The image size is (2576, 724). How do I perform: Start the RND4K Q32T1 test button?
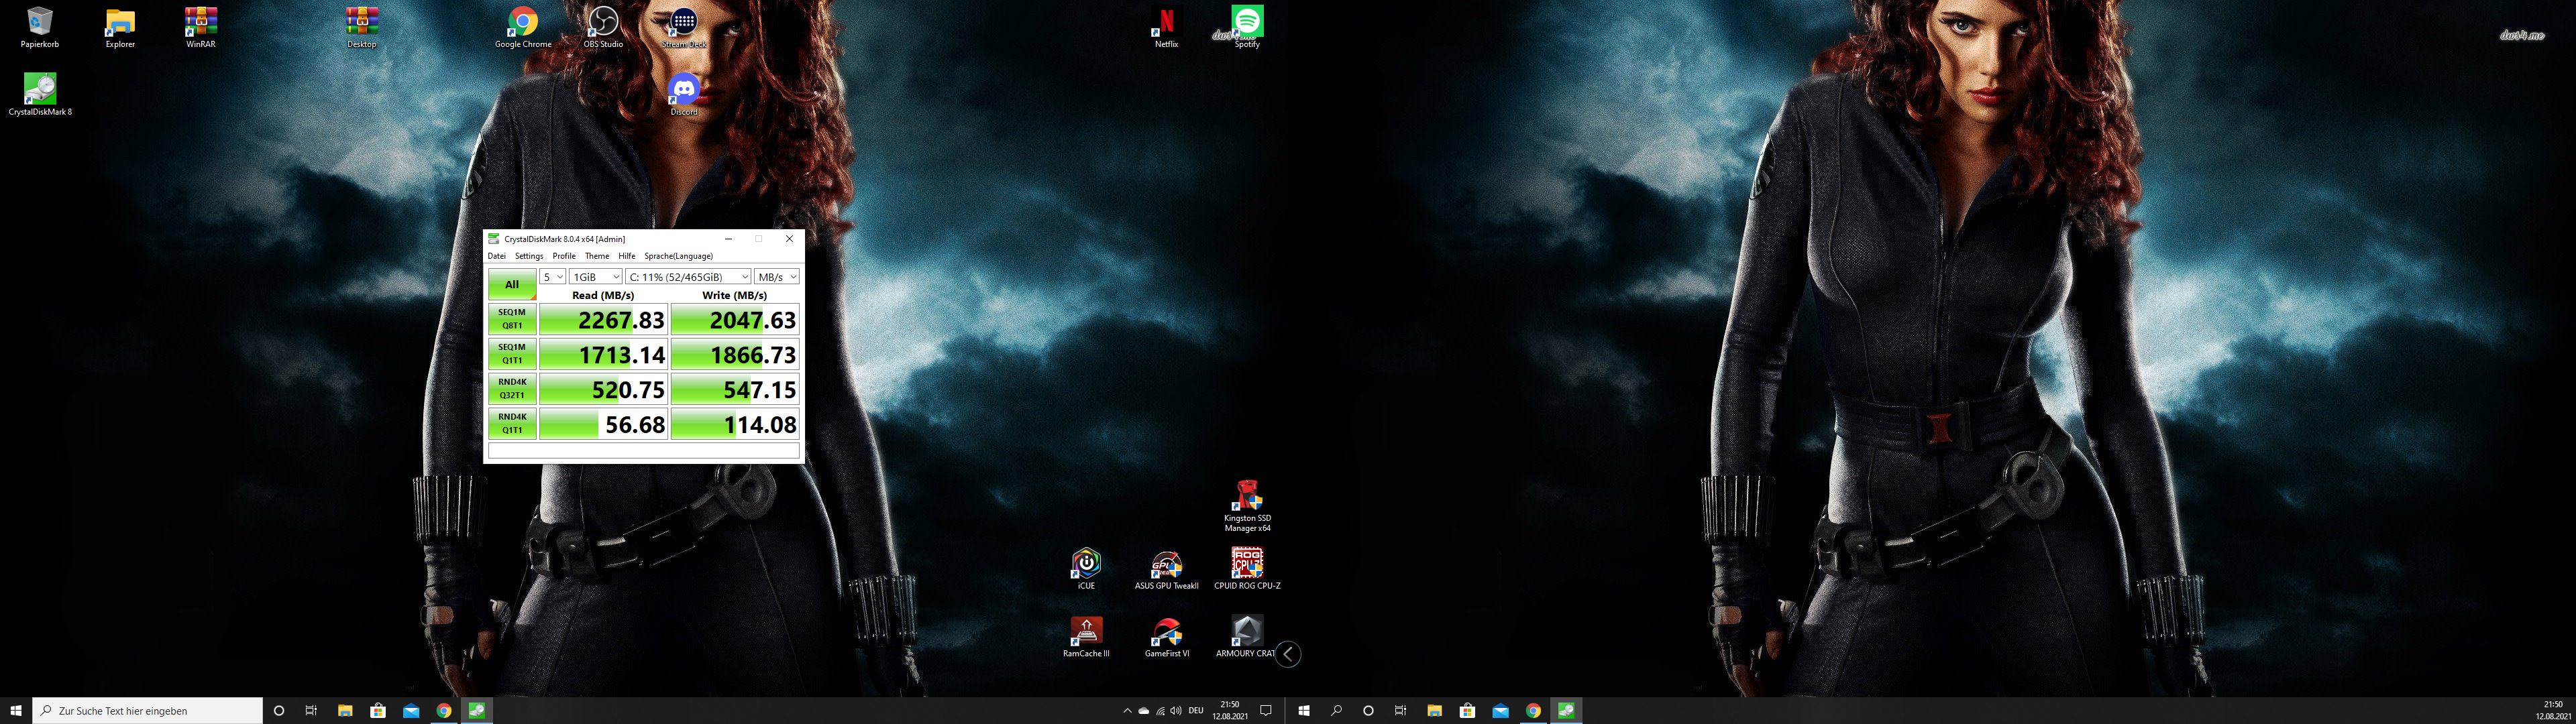tap(512, 389)
